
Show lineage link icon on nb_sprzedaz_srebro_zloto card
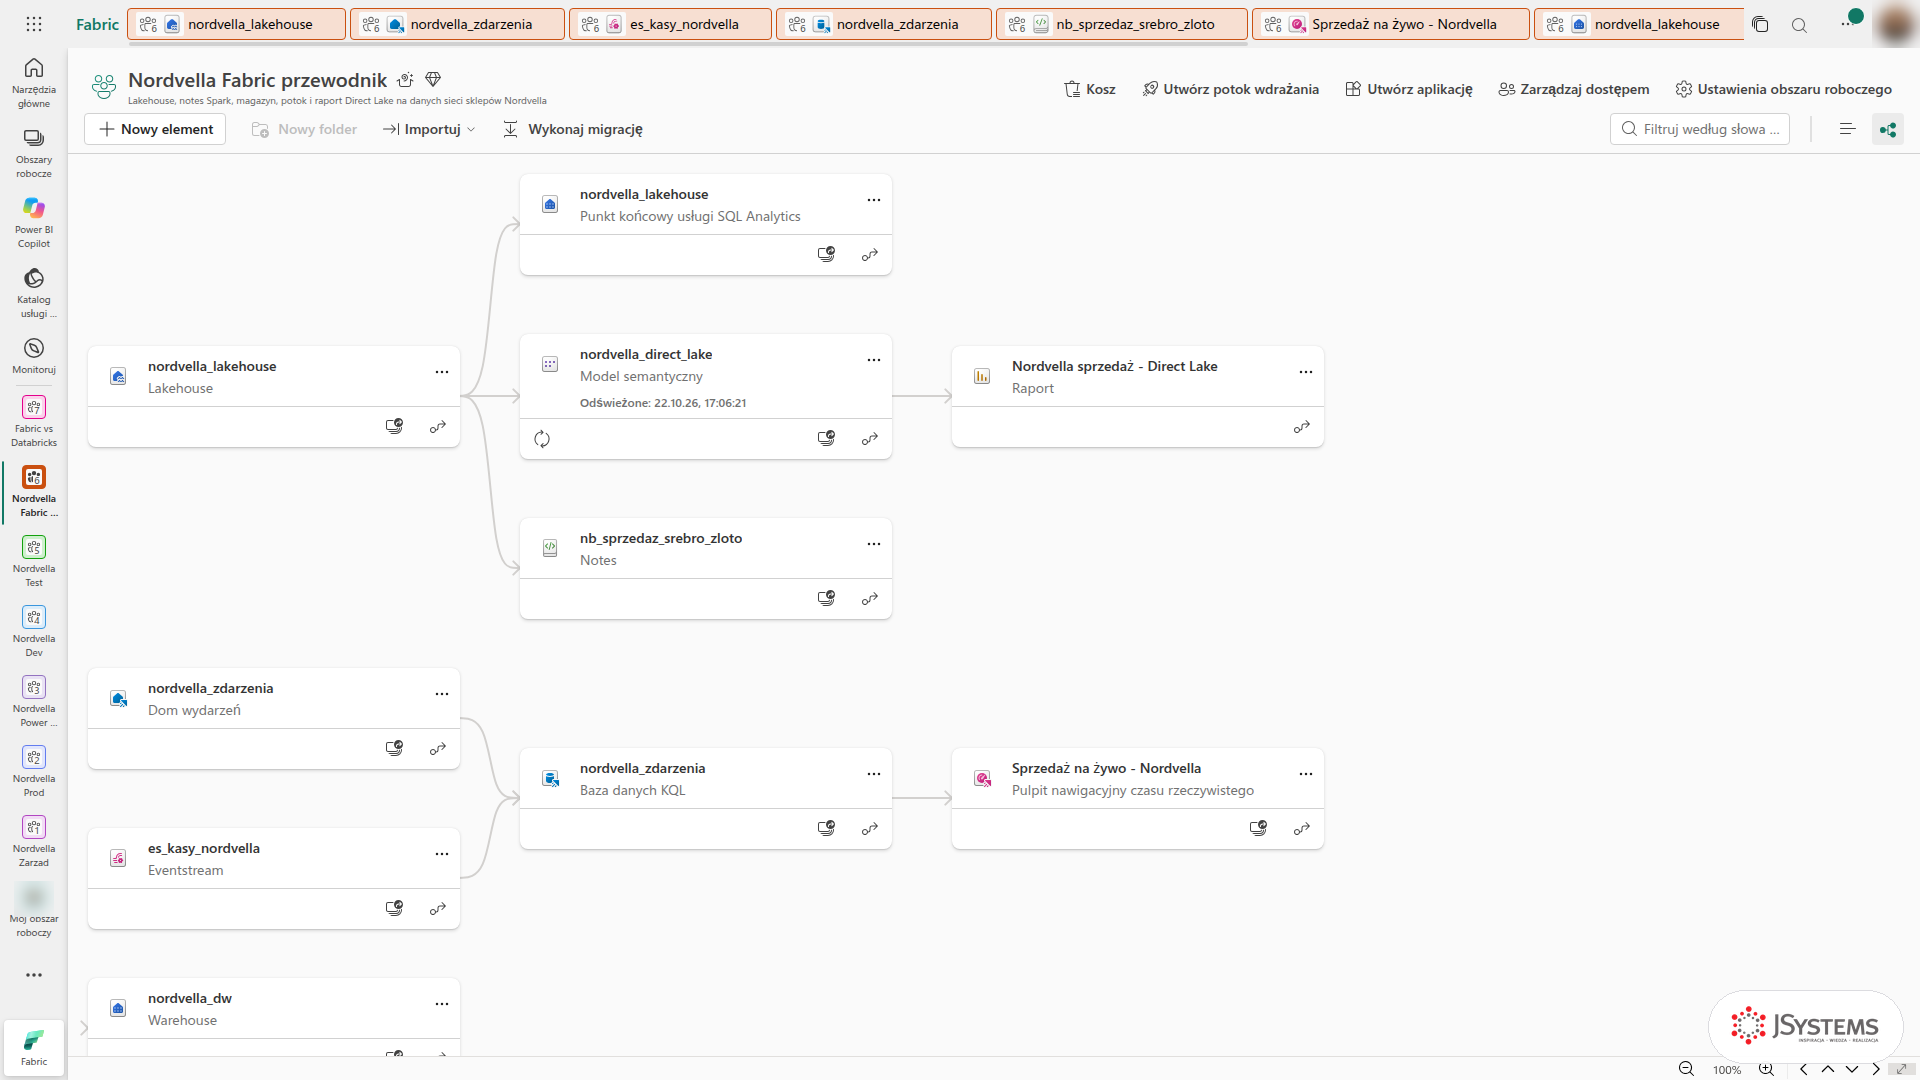(870, 599)
